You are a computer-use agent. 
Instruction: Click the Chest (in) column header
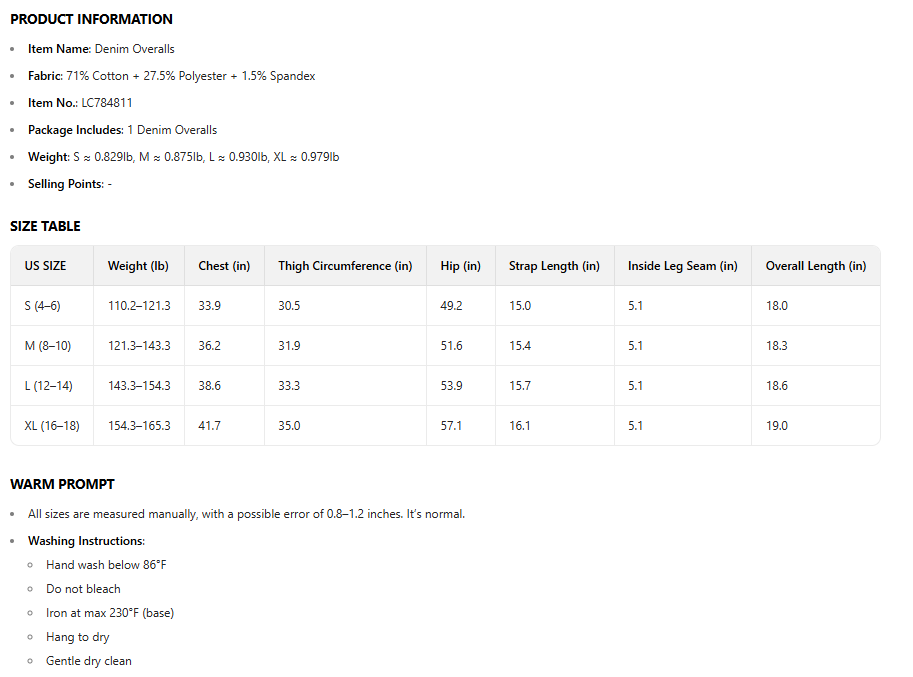pos(224,266)
